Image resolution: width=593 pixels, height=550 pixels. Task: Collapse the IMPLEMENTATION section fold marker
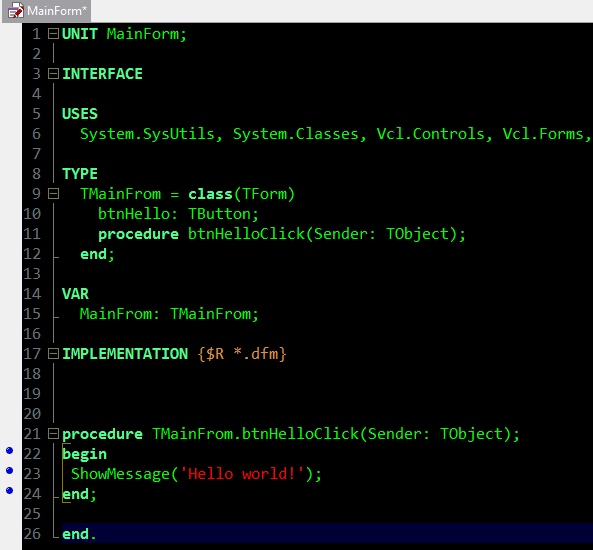pyautogui.click(x=53, y=354)
